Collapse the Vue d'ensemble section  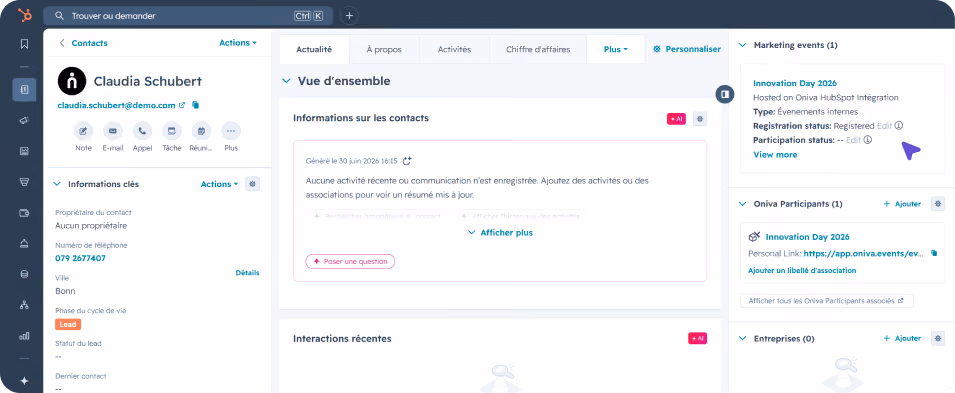[286, 81]
